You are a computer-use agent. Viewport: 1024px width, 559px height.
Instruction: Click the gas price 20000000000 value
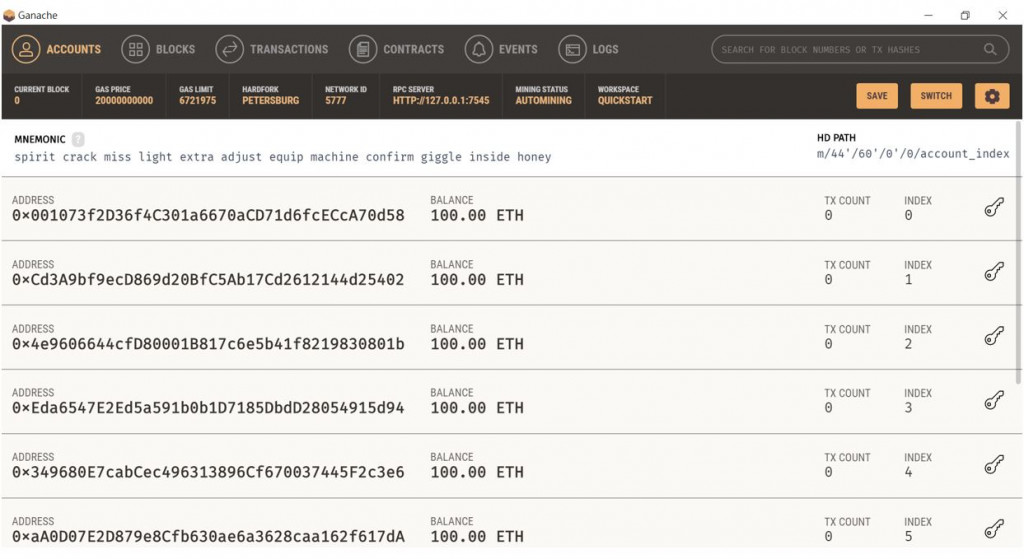click(124, 101)
